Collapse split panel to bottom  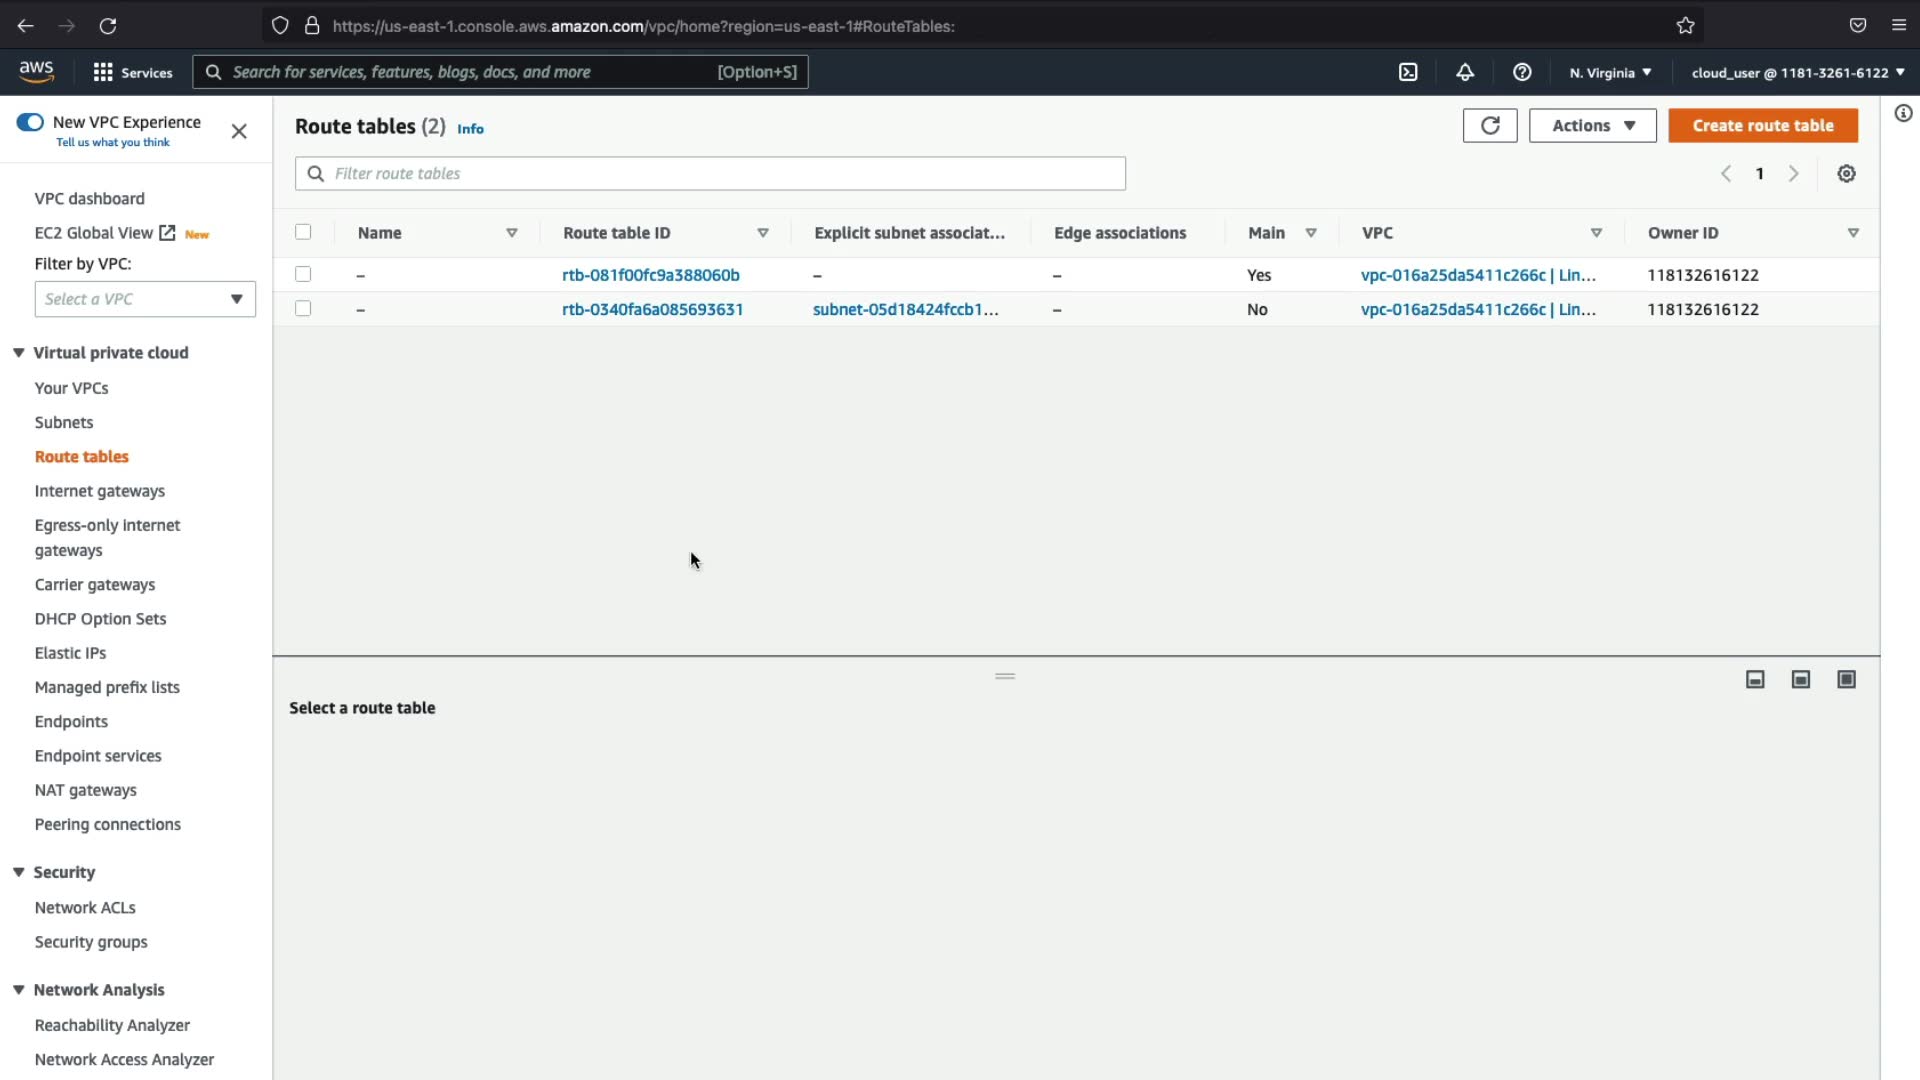coord(1755,680)
